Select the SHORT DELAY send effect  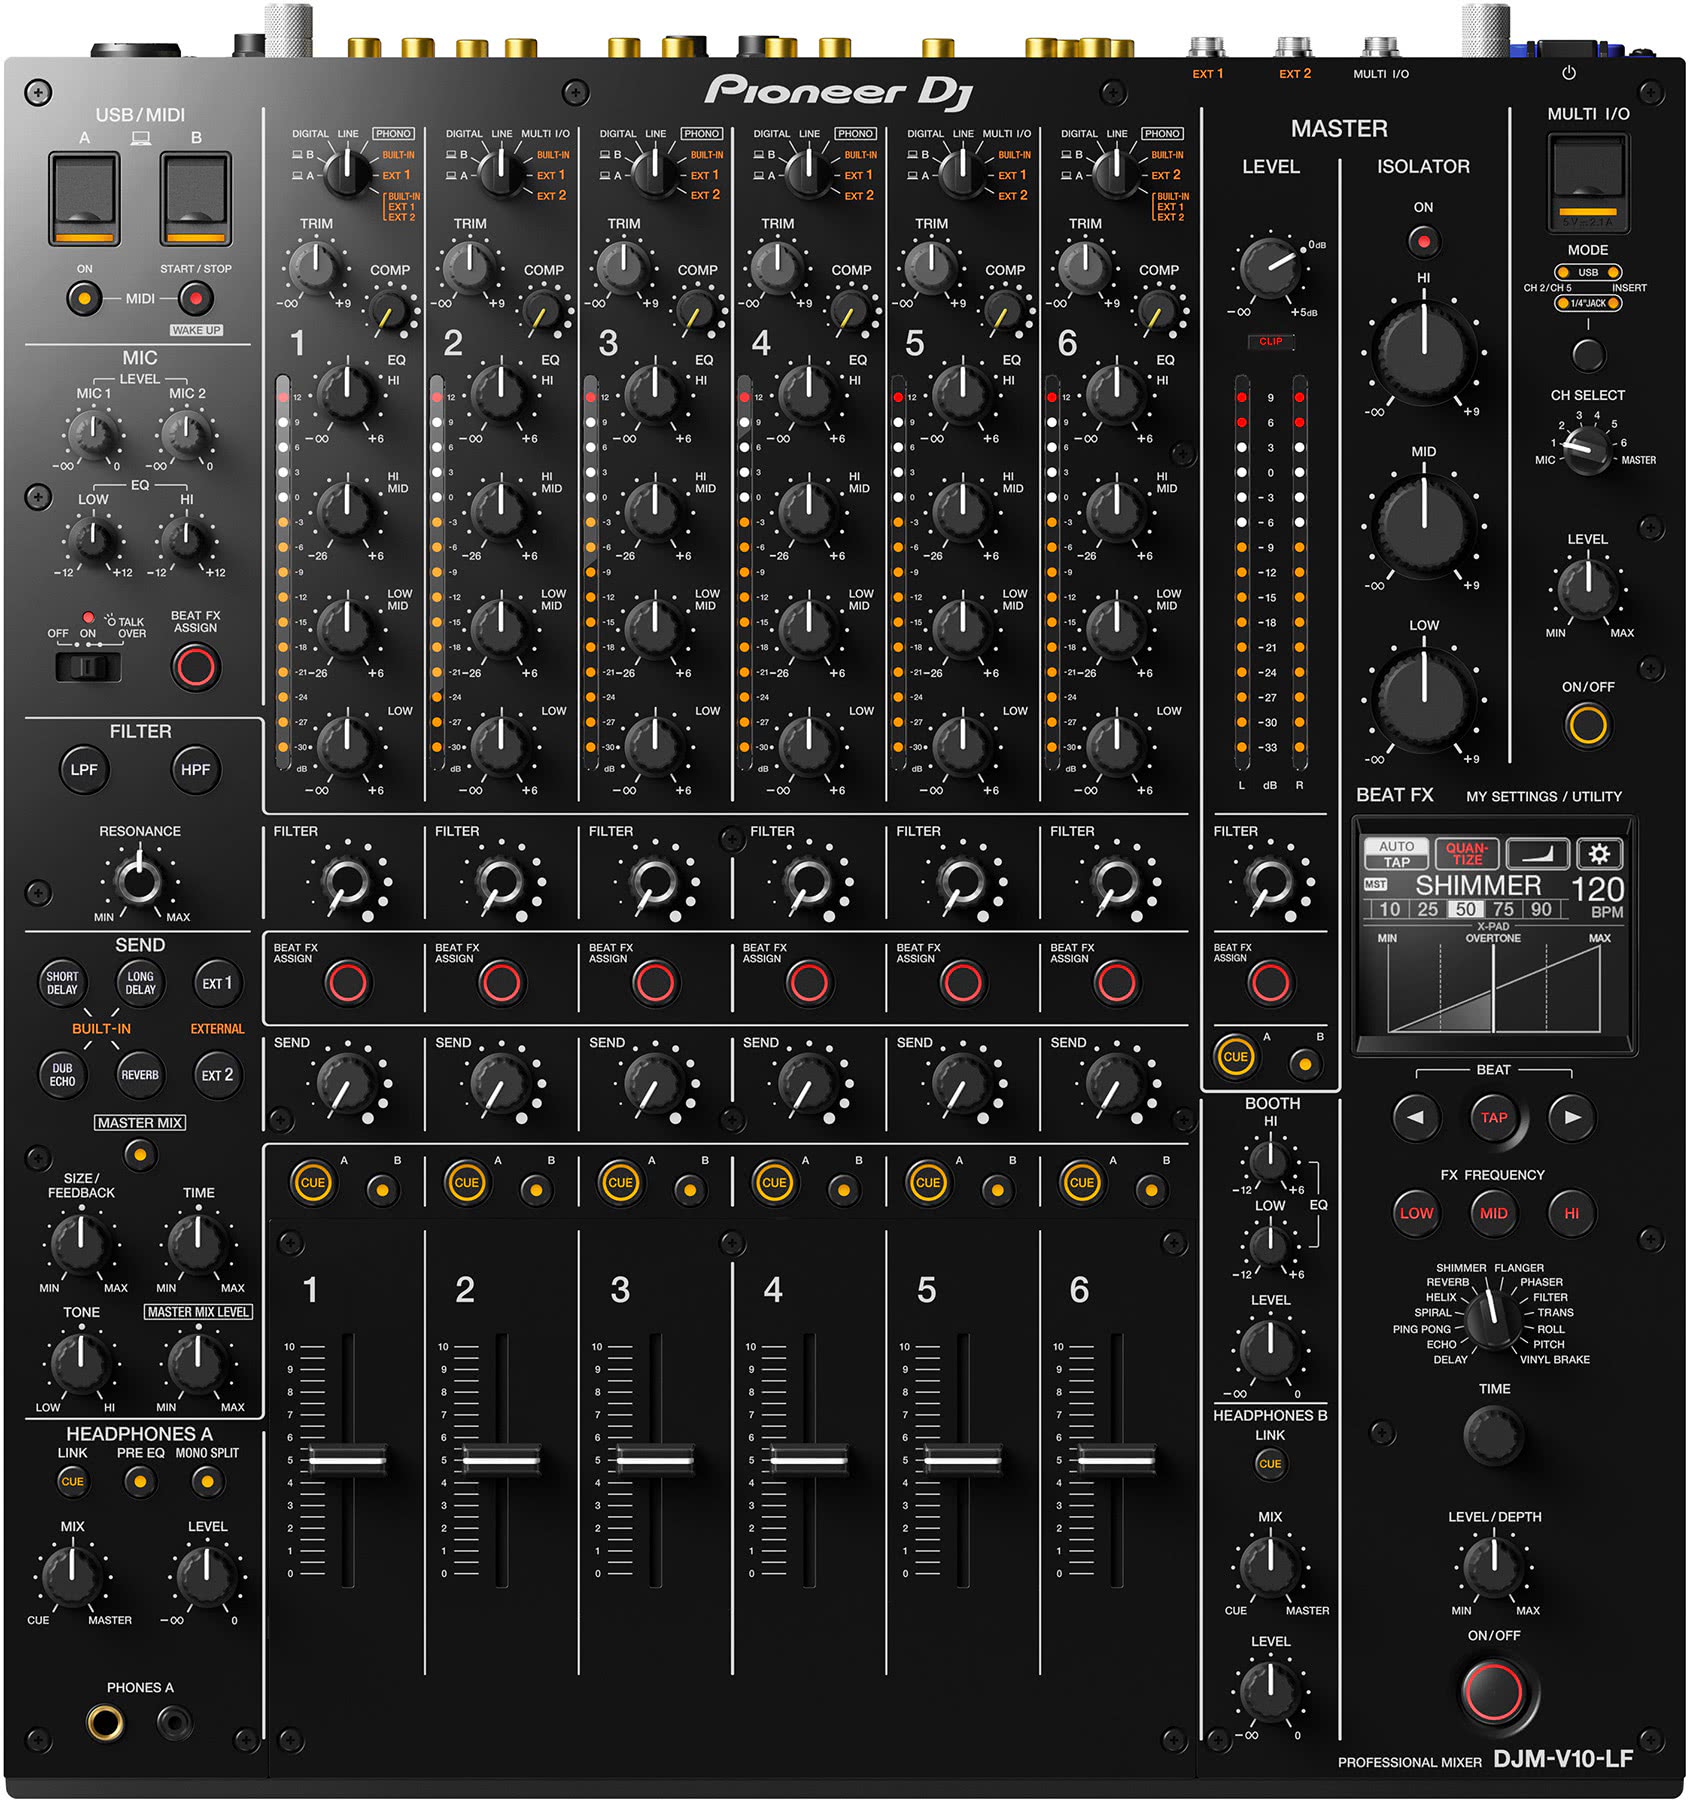click(x=62, y=983)
